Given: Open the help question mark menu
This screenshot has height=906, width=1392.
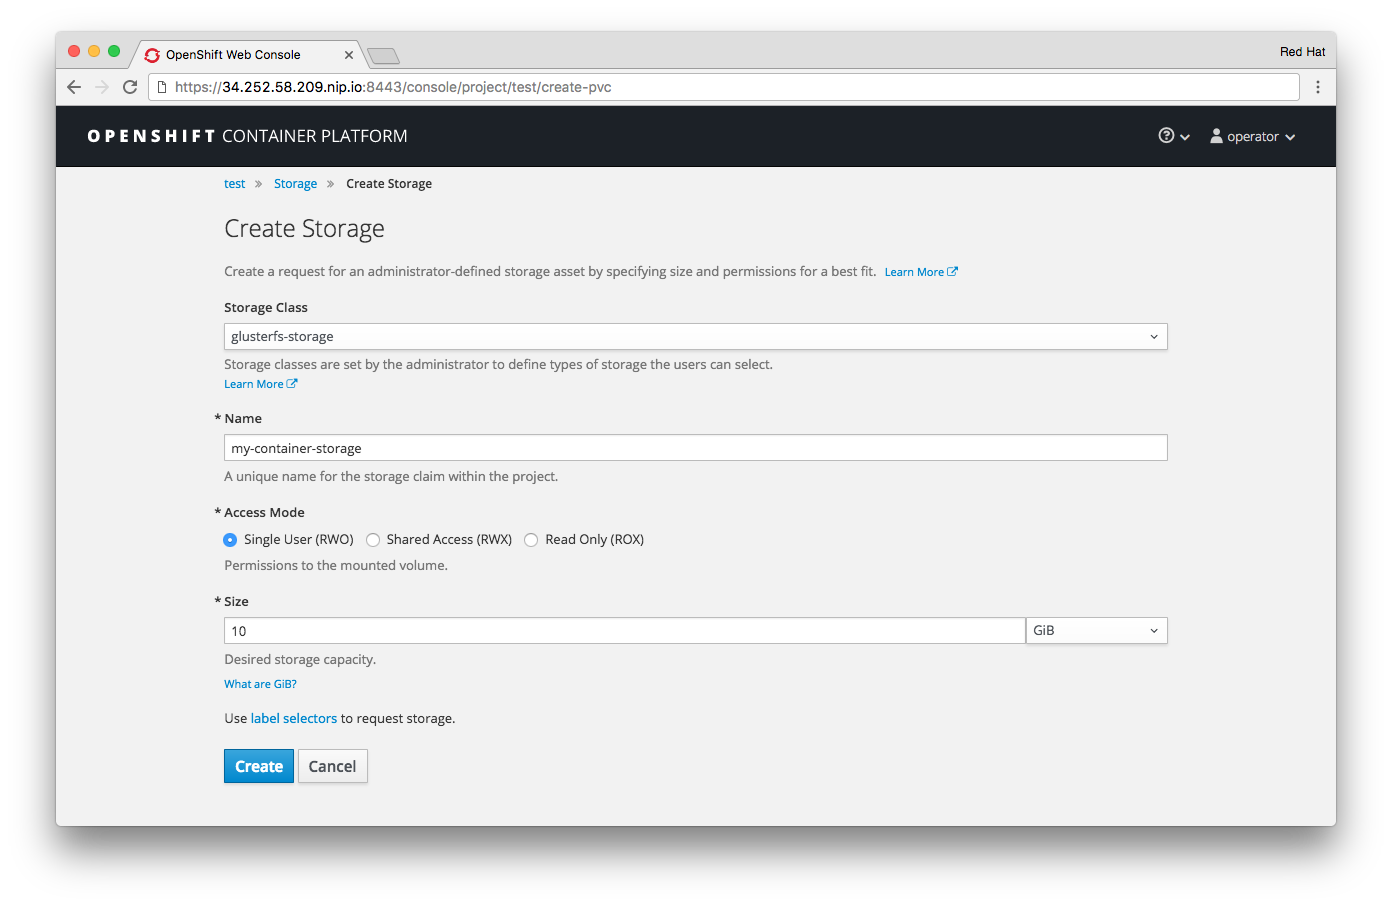Looking at the screenshot, I should point(1173,136).
